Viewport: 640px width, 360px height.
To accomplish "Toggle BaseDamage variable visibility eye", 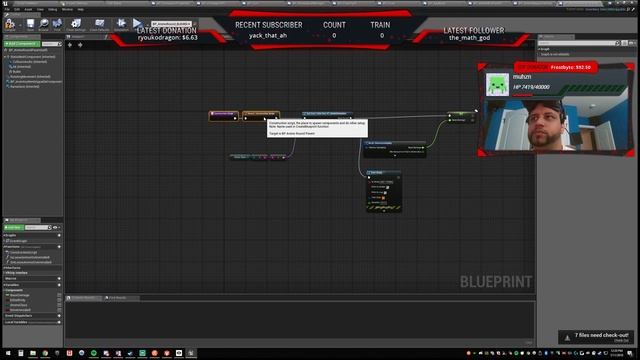I will pos(59,295).
